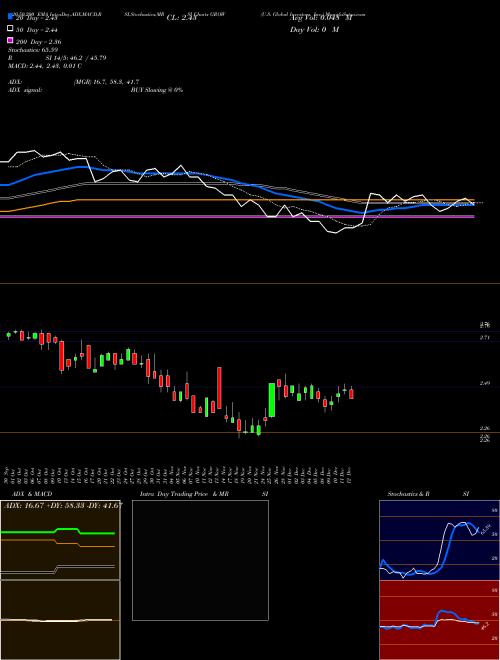Click the 'Day Vol: 0 M' label
This screenshot has width=500, height=660.
pos(314,29)
